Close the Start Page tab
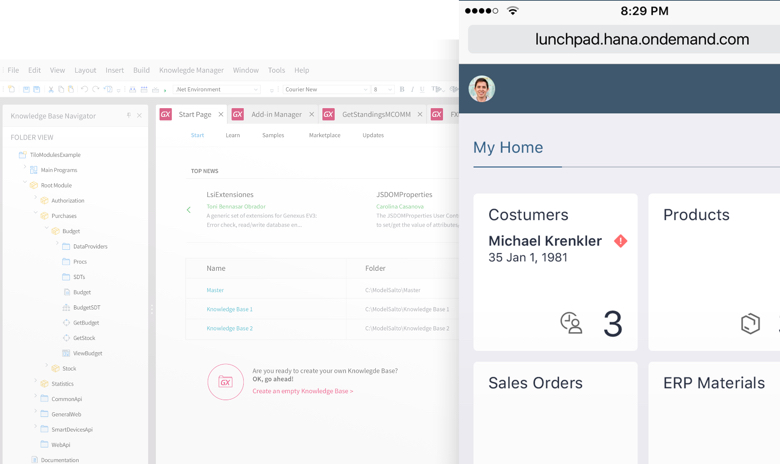This screenshot has width=780, height=464. point(221,114)
